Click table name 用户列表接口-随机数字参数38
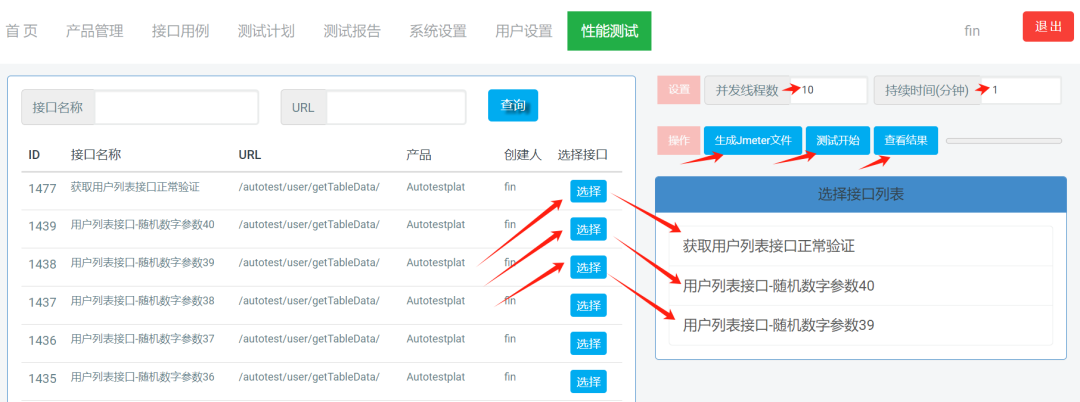 (x=143, y=301)
